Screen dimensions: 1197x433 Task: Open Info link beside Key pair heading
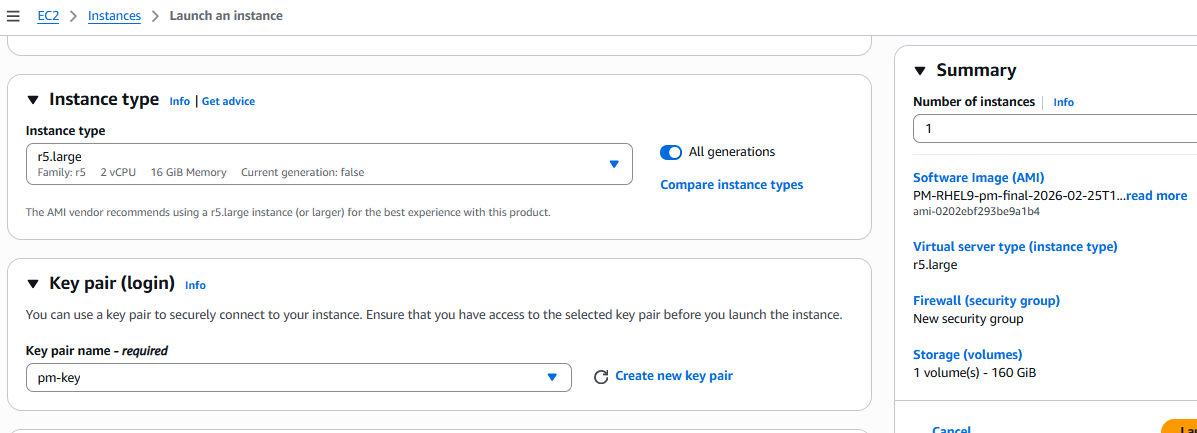195,285
